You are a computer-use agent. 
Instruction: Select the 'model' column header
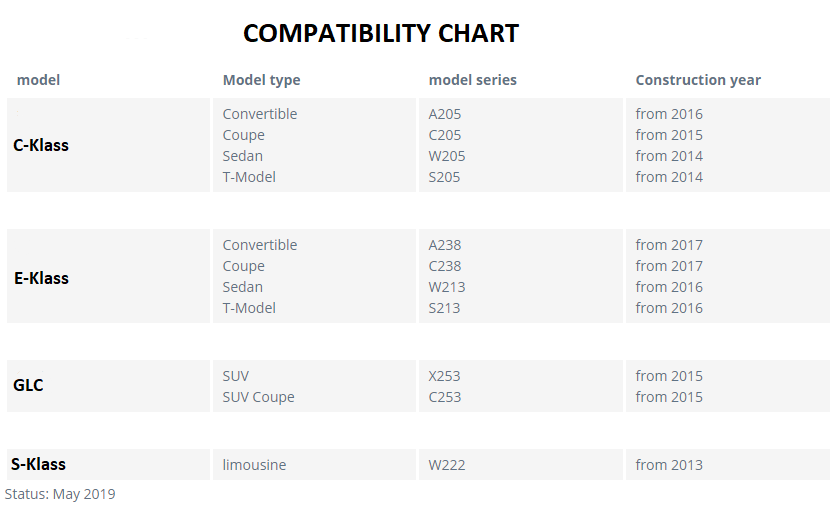click(38, 80)
